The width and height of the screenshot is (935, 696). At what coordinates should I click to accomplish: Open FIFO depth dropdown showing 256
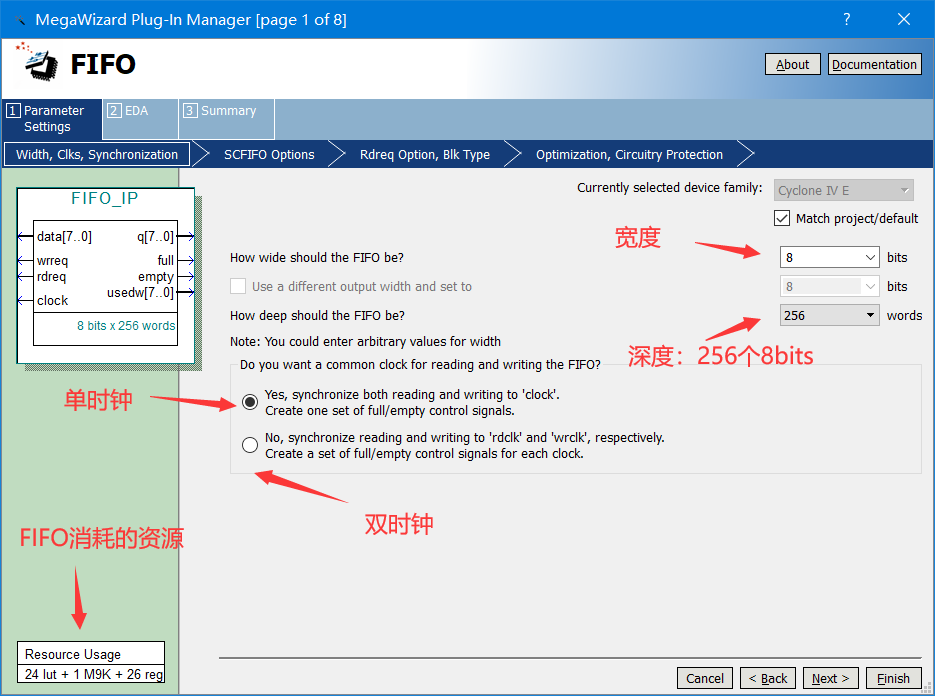(x=829, y=315)
